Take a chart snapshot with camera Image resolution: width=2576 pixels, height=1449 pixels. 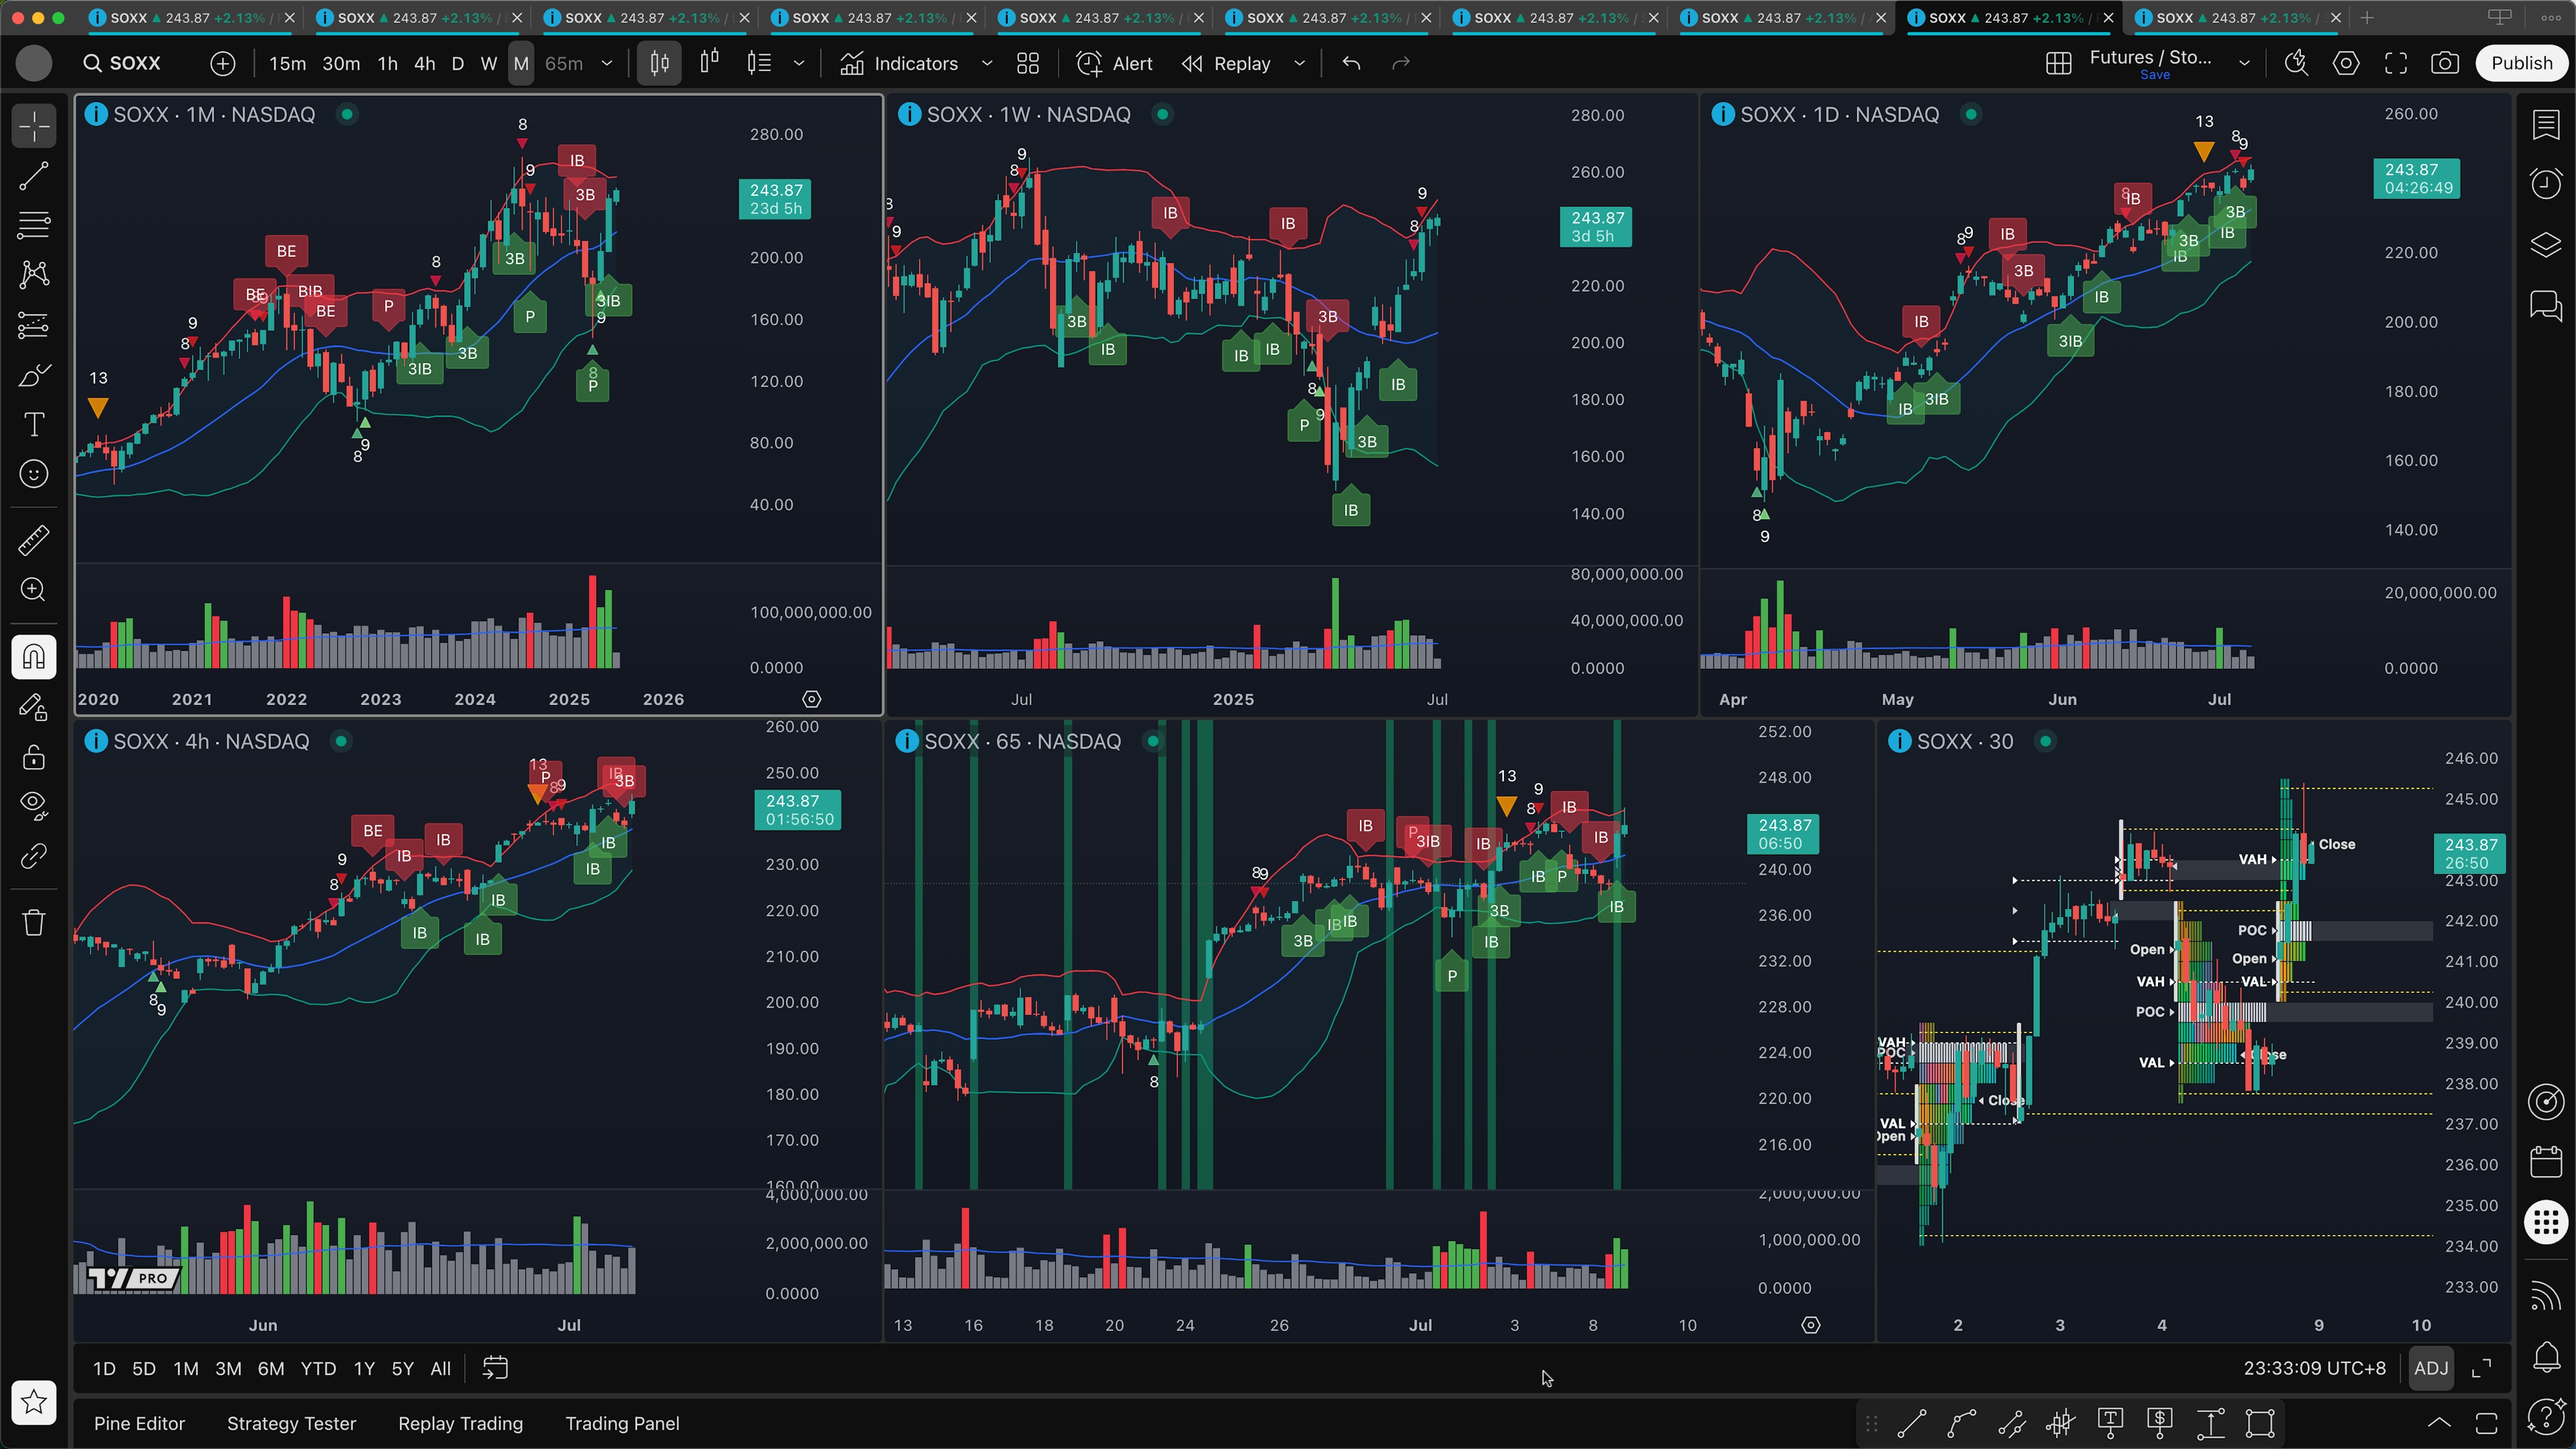tap(2445, 63)
